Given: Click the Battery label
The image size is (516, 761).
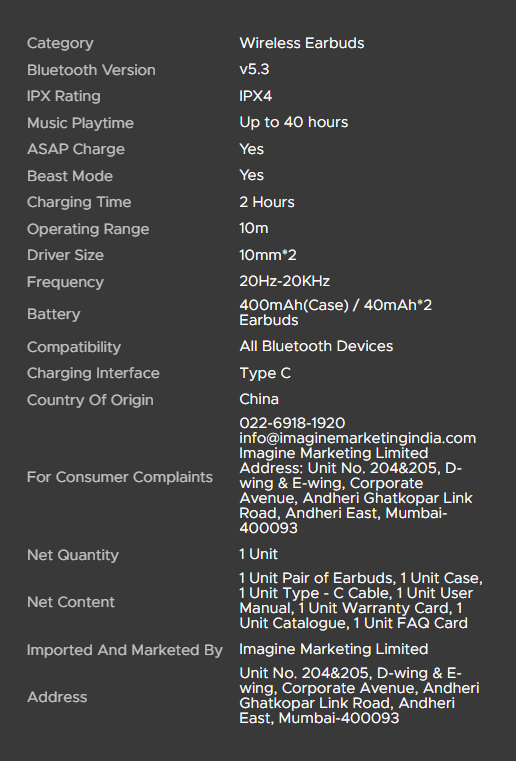Looking at the screenshot, I should [53, 314].
